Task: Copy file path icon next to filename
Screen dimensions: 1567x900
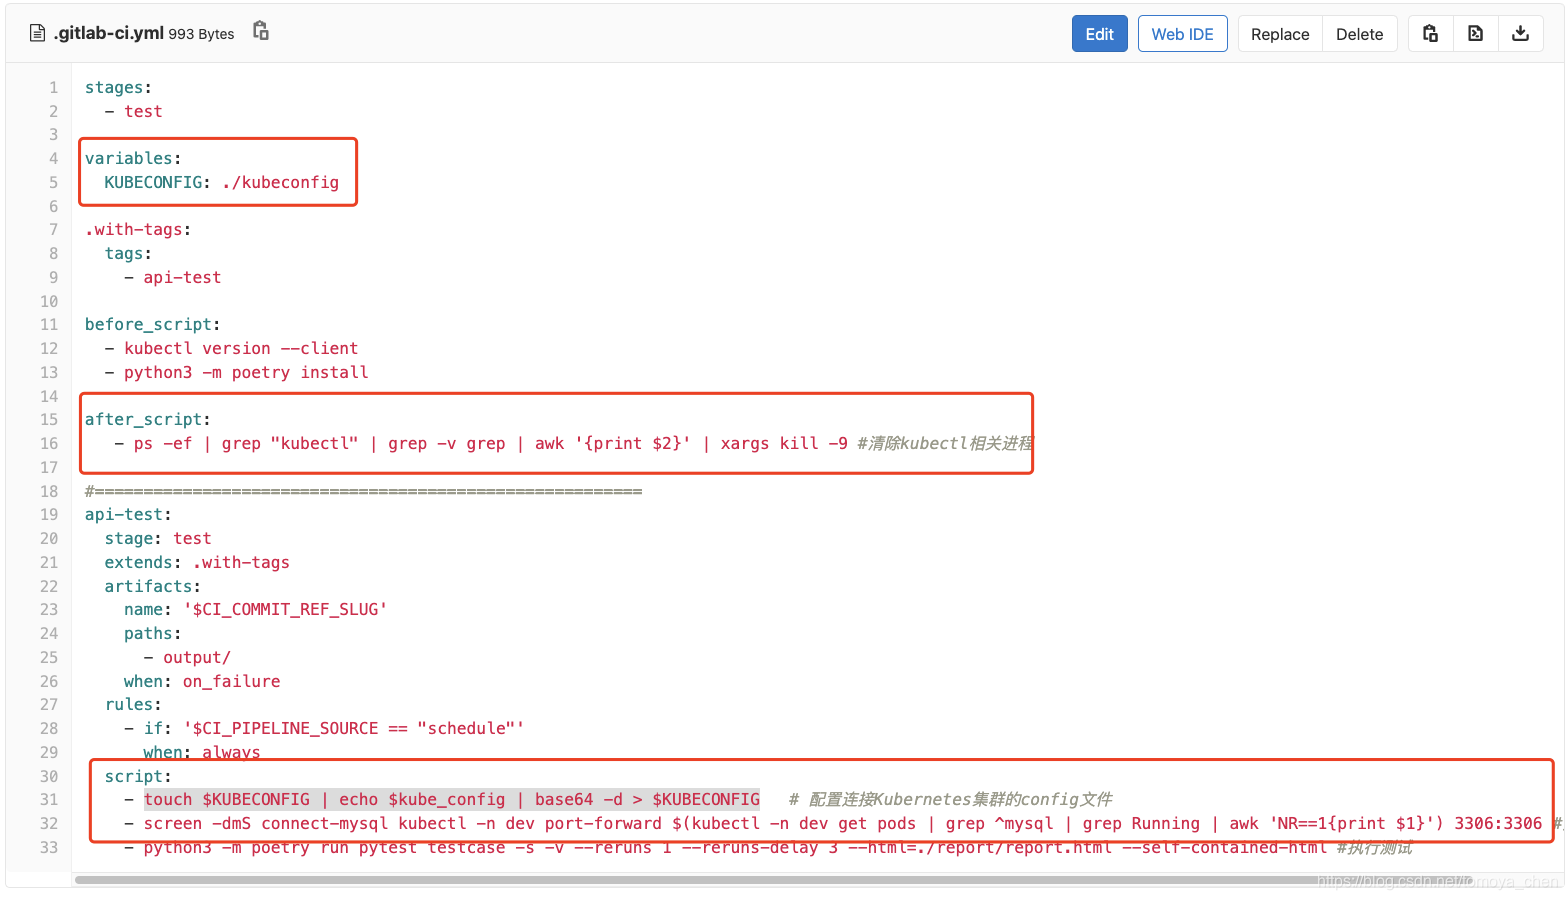Action: click(x=261, y=31)
